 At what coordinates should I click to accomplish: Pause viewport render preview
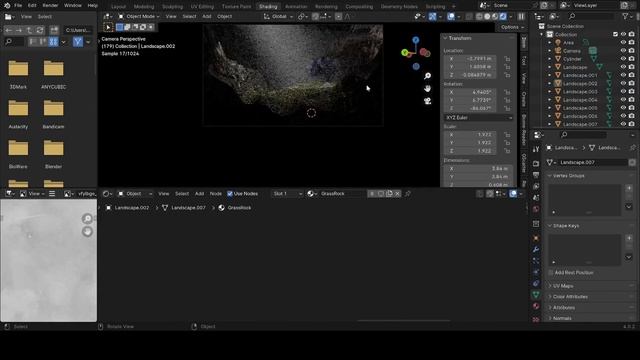521,16
